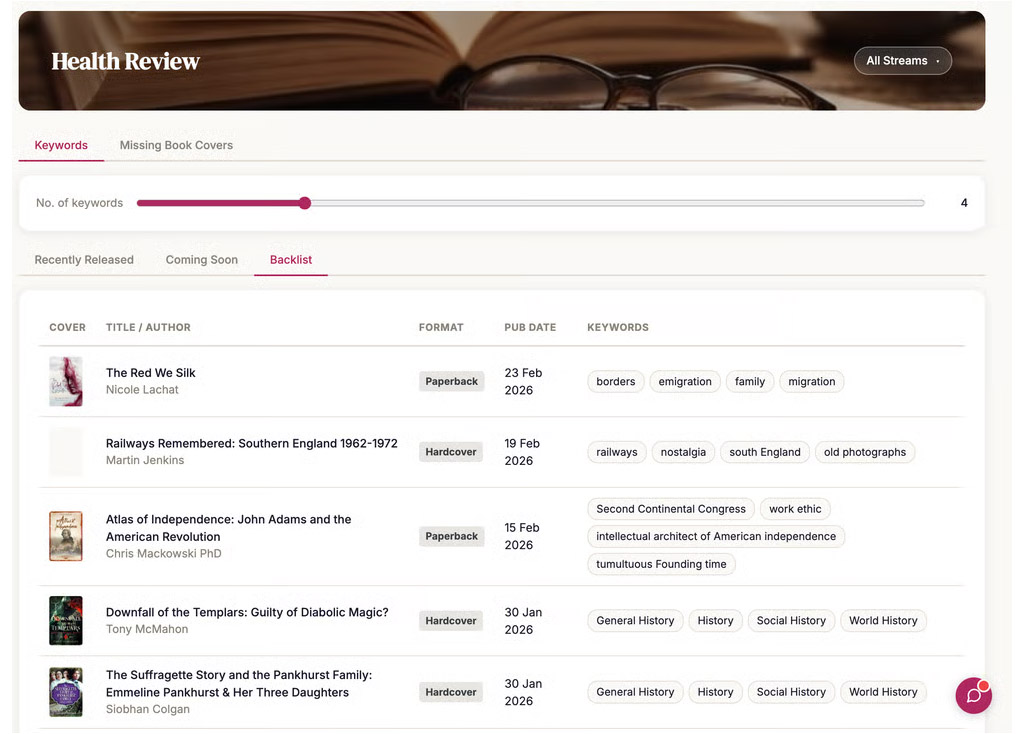Screen dimensions: 1024x734
Task: Click the PUB DATE column header
Action: point(530,327)
